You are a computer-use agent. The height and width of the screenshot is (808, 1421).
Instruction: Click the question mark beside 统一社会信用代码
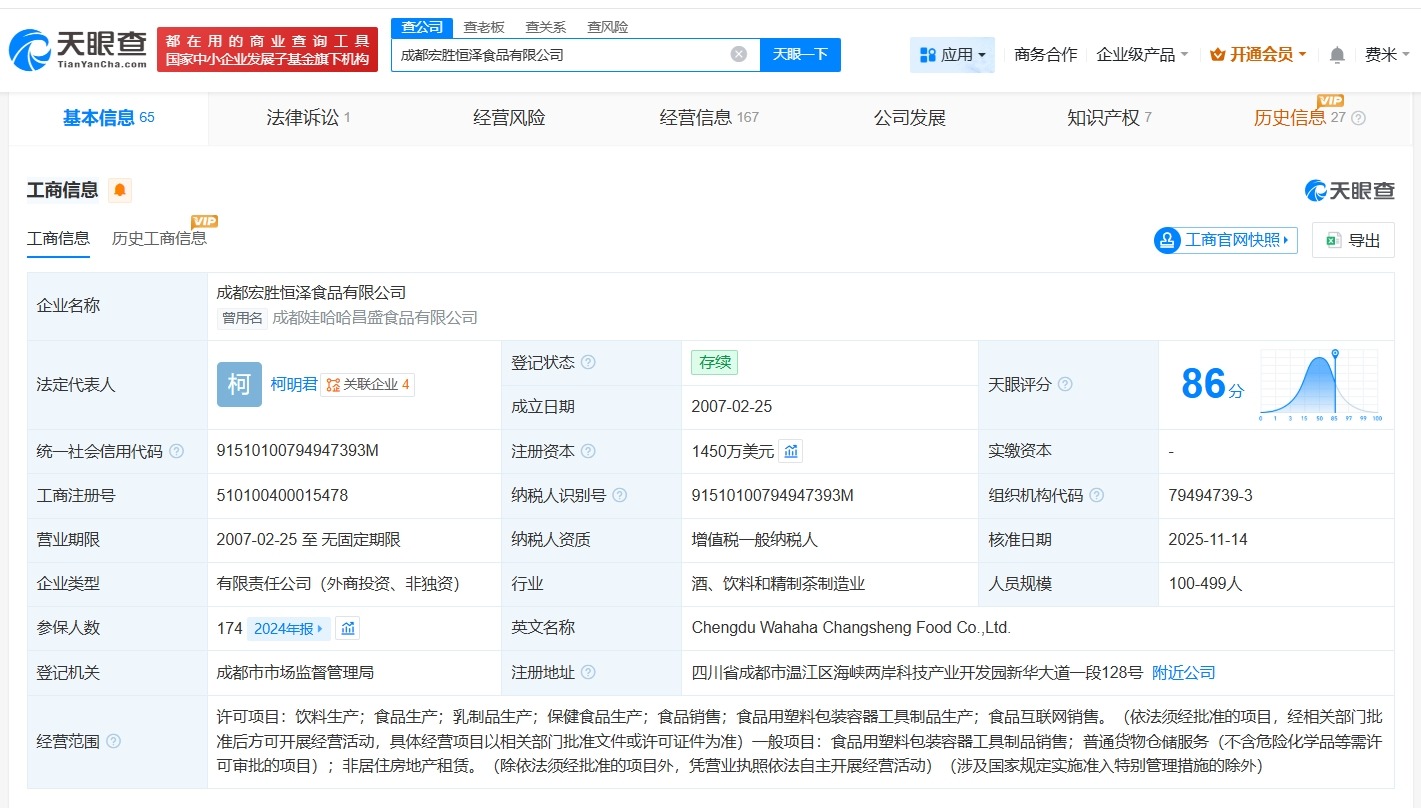coord(178,451)
